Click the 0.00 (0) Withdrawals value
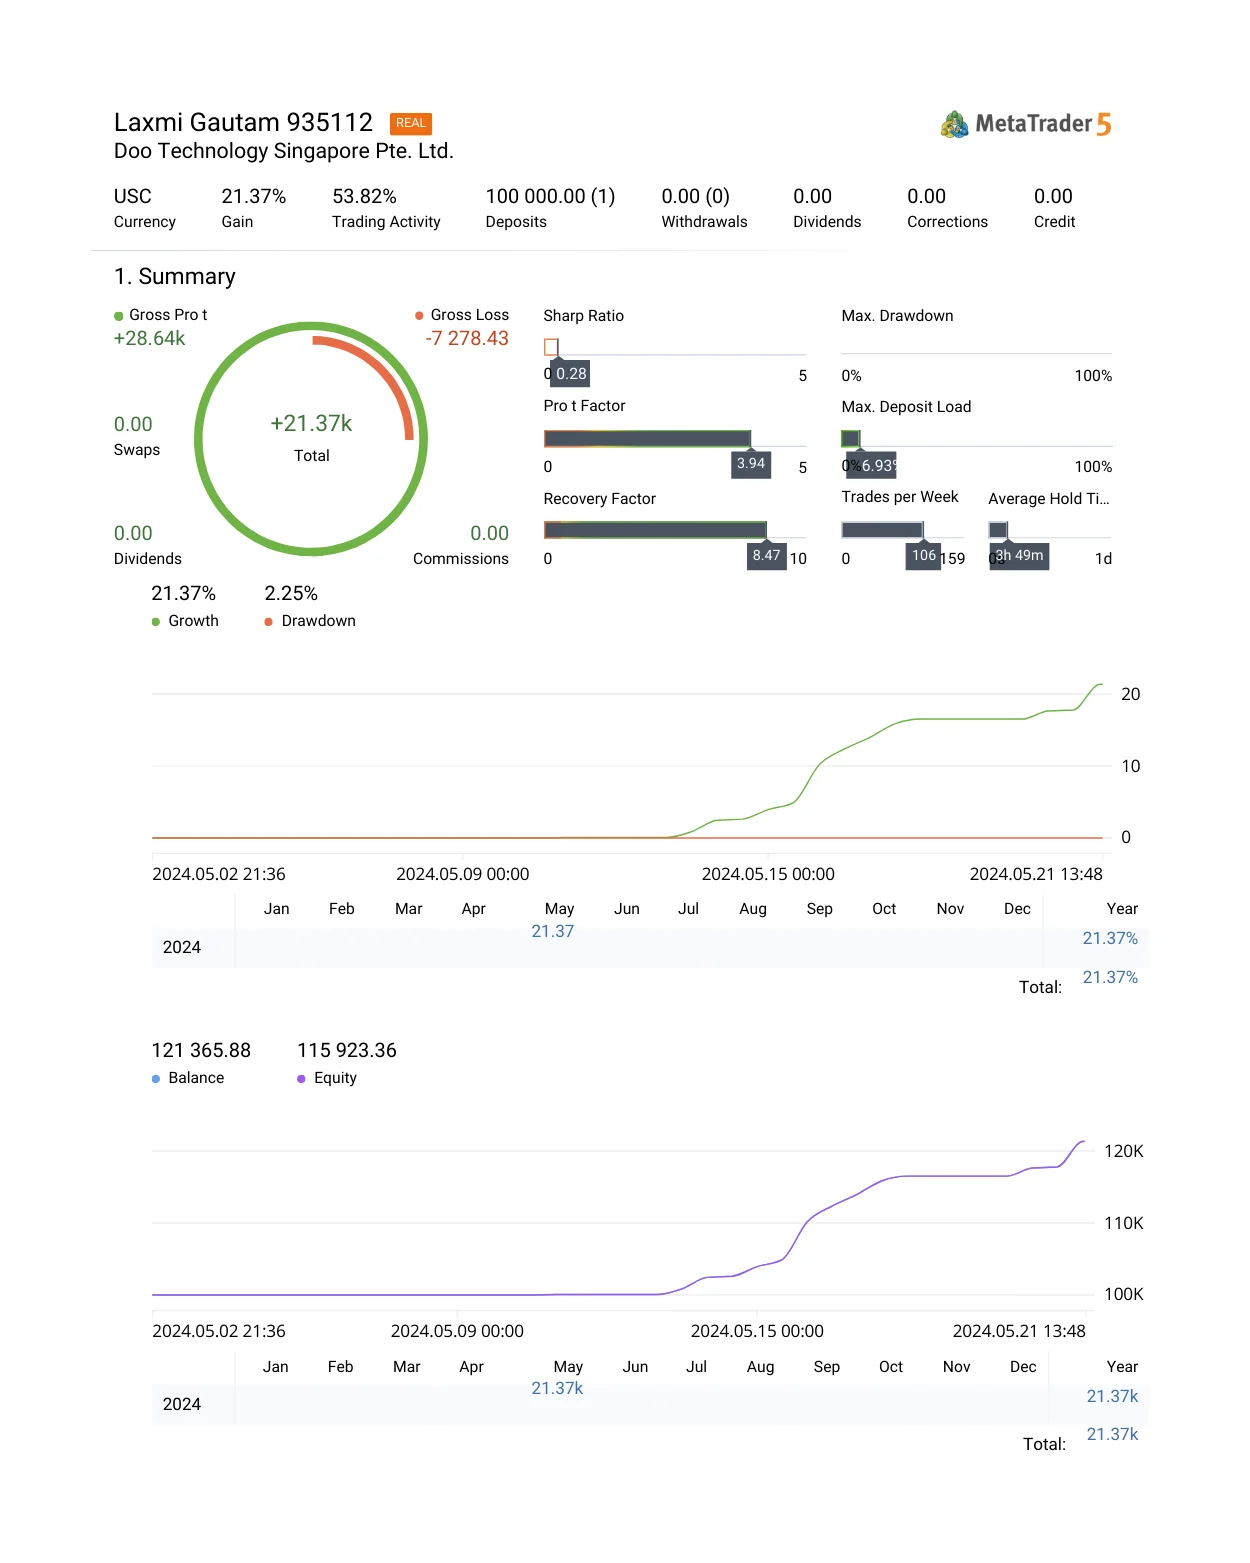Viewport: 1250px width, 1563px height. point(696,197)
